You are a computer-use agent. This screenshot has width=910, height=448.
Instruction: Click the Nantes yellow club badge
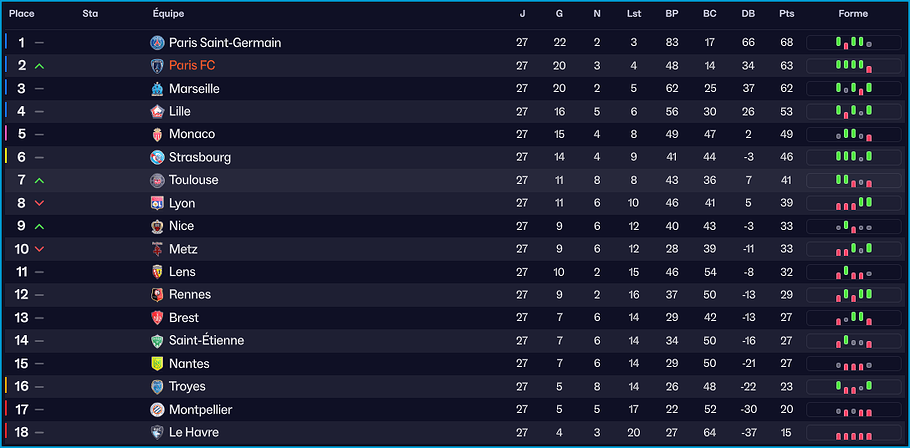pos(157,364)
